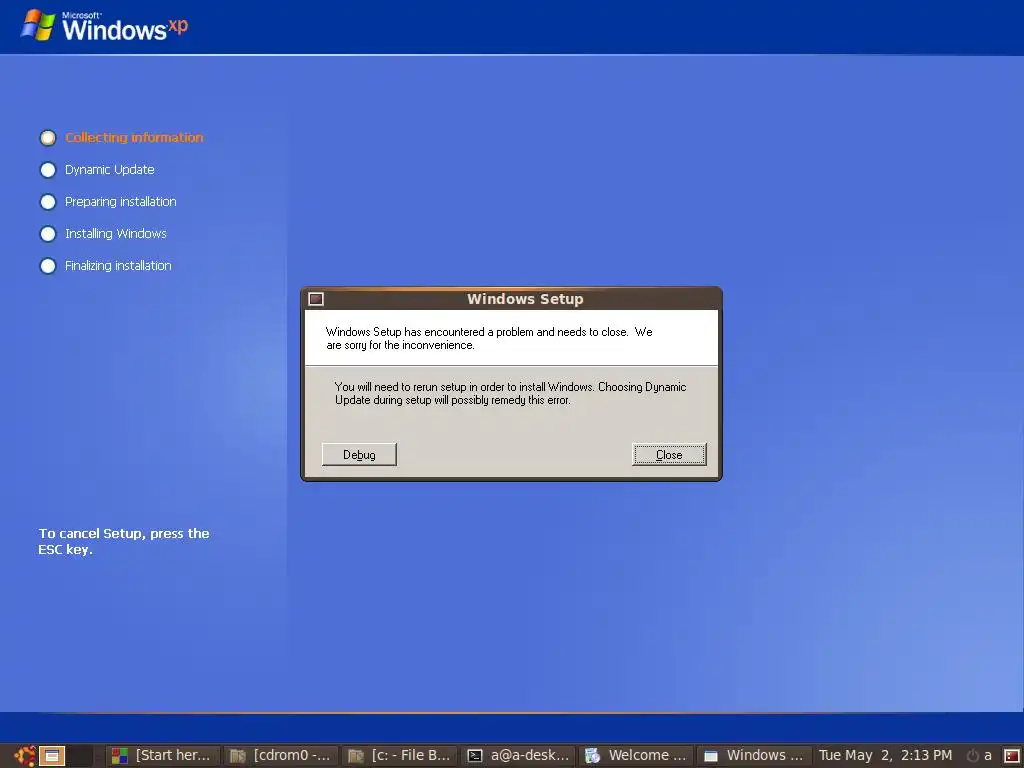Click the Debug button in Windows Setup dialog
Viewport: 1024px width, 768px height.
(x=359, y=455)
